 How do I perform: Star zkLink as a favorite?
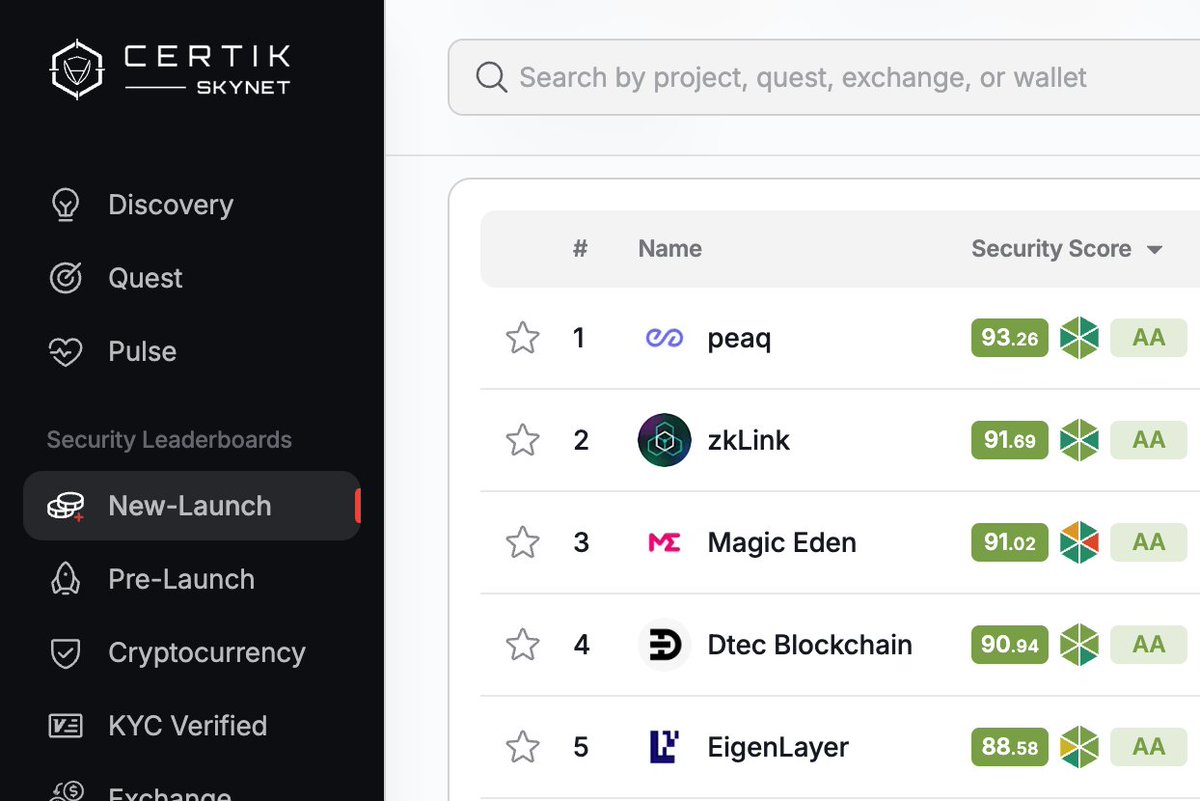pos(522,440)
